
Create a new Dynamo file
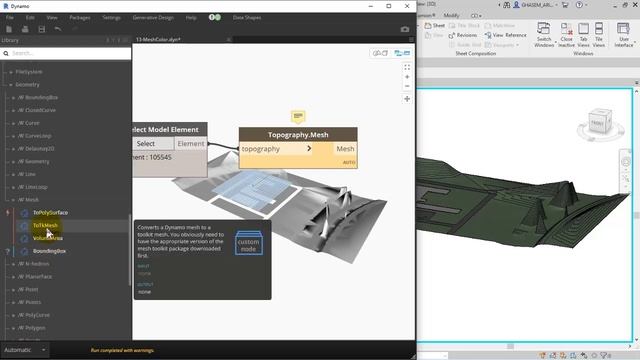(9, 29)
